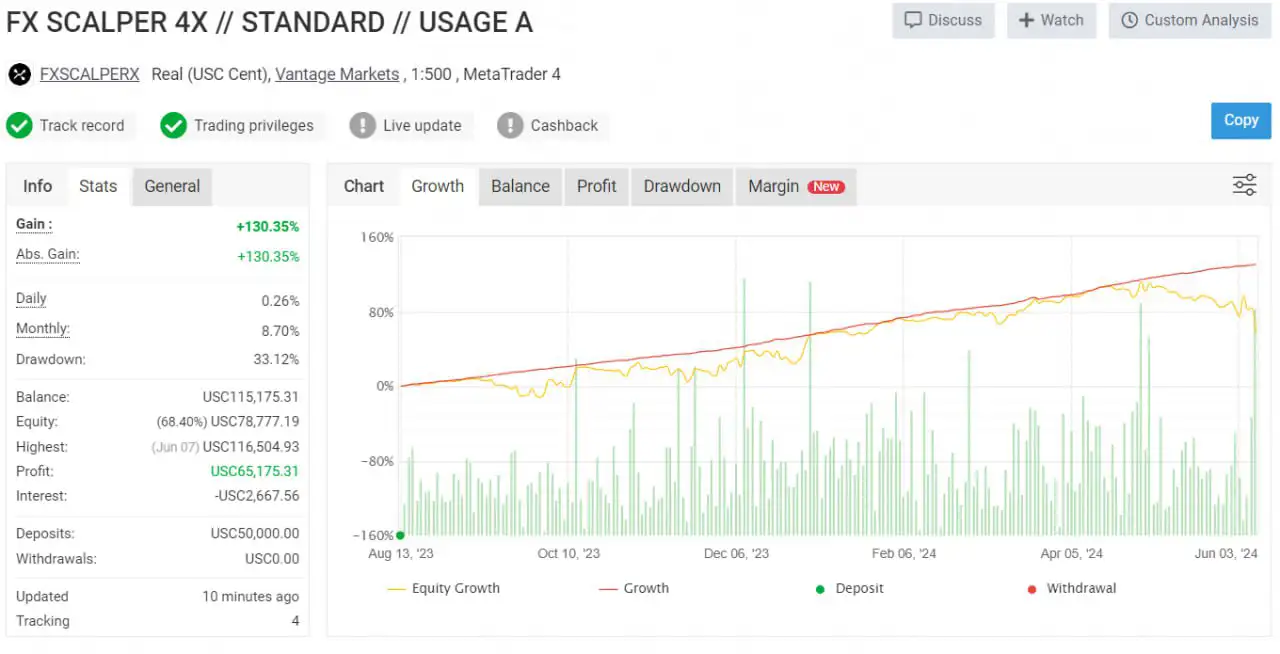Click the Live update exclamation icon

point(362,125)
